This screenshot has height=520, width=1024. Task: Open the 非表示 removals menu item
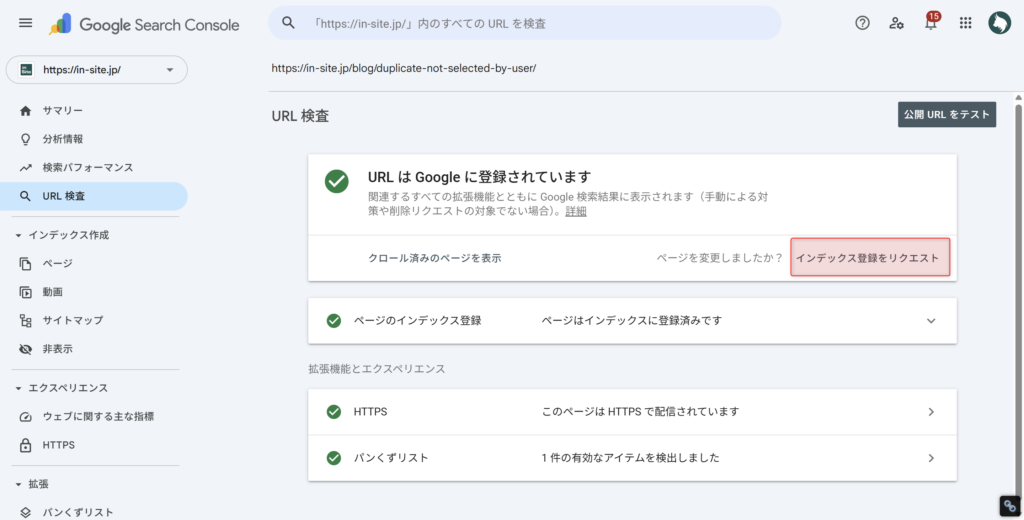click(57, 349)
